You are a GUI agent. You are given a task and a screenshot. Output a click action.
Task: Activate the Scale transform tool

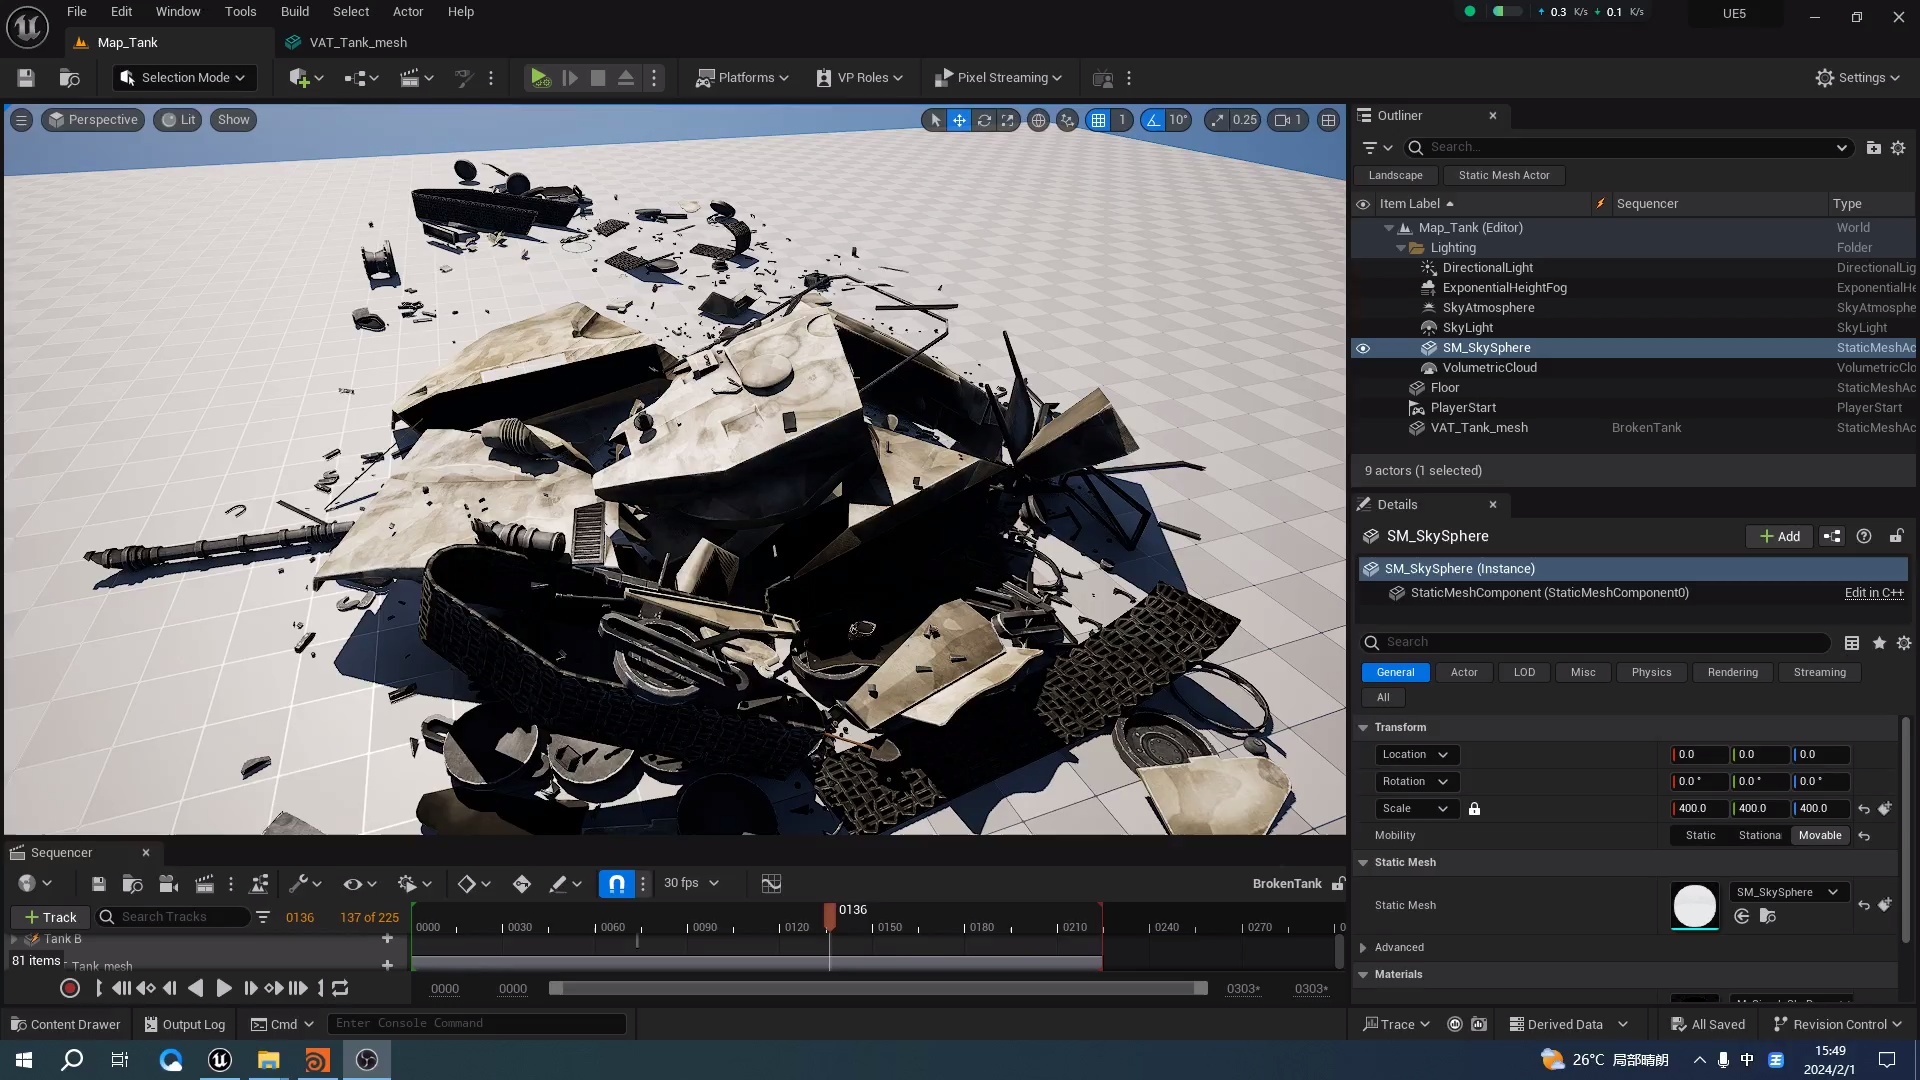1008,119
